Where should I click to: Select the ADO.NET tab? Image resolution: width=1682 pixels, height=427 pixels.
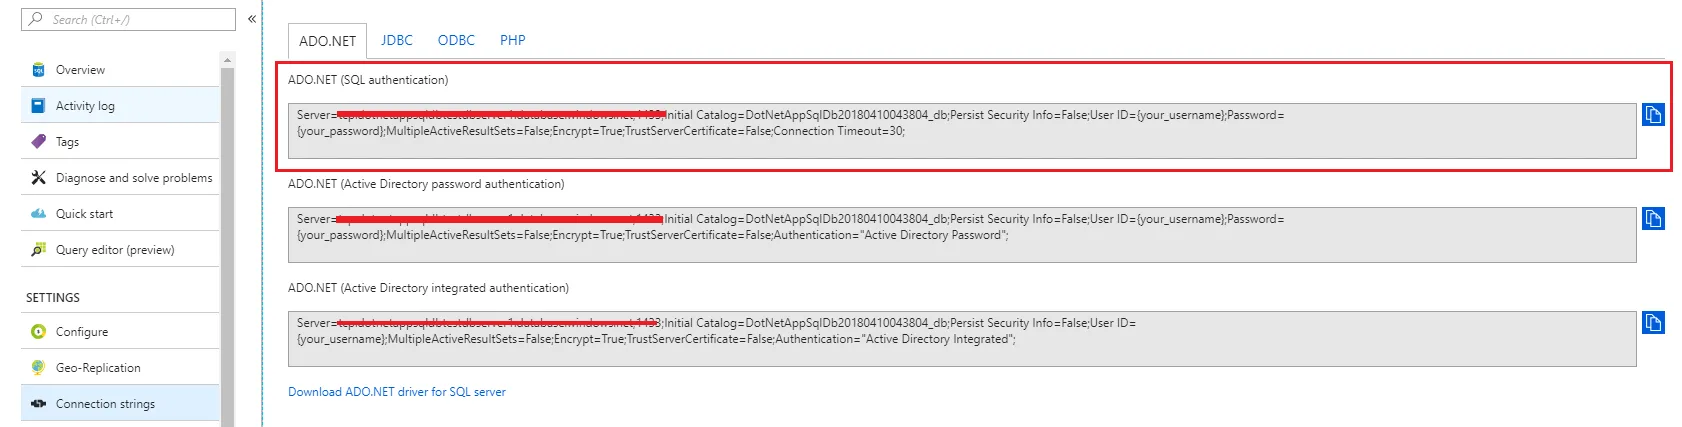tap(327, 41)
